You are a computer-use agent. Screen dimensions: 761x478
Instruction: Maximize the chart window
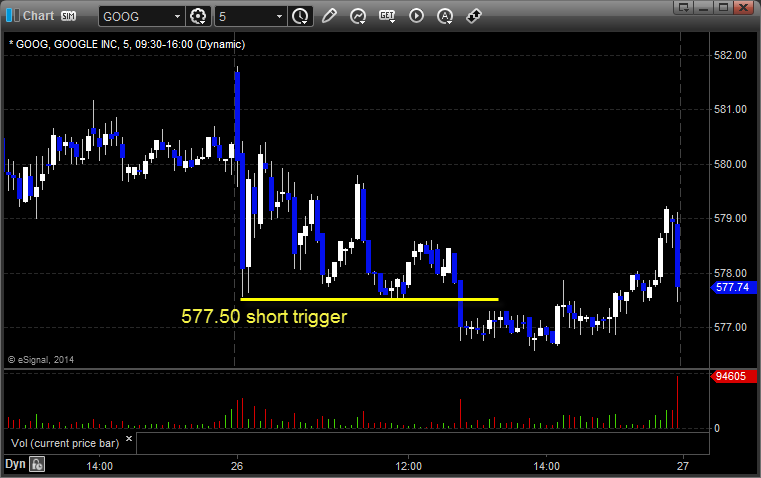723,7
